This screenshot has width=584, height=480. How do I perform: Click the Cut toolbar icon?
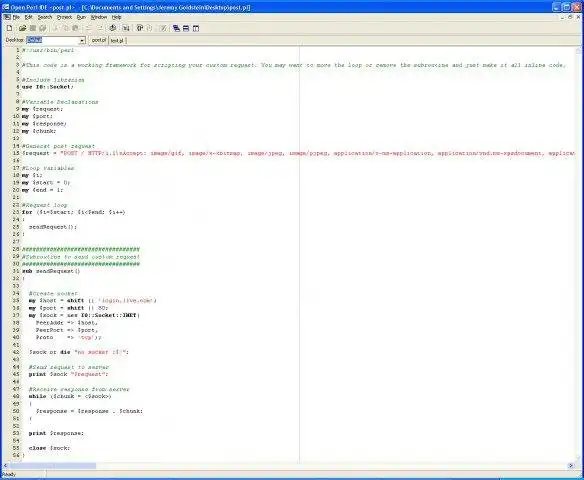tap(55, 28)
